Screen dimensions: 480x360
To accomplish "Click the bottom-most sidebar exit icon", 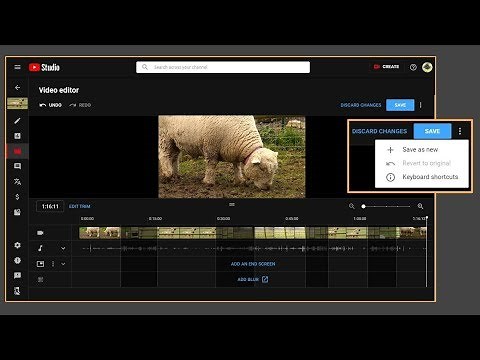I will 17,291.
